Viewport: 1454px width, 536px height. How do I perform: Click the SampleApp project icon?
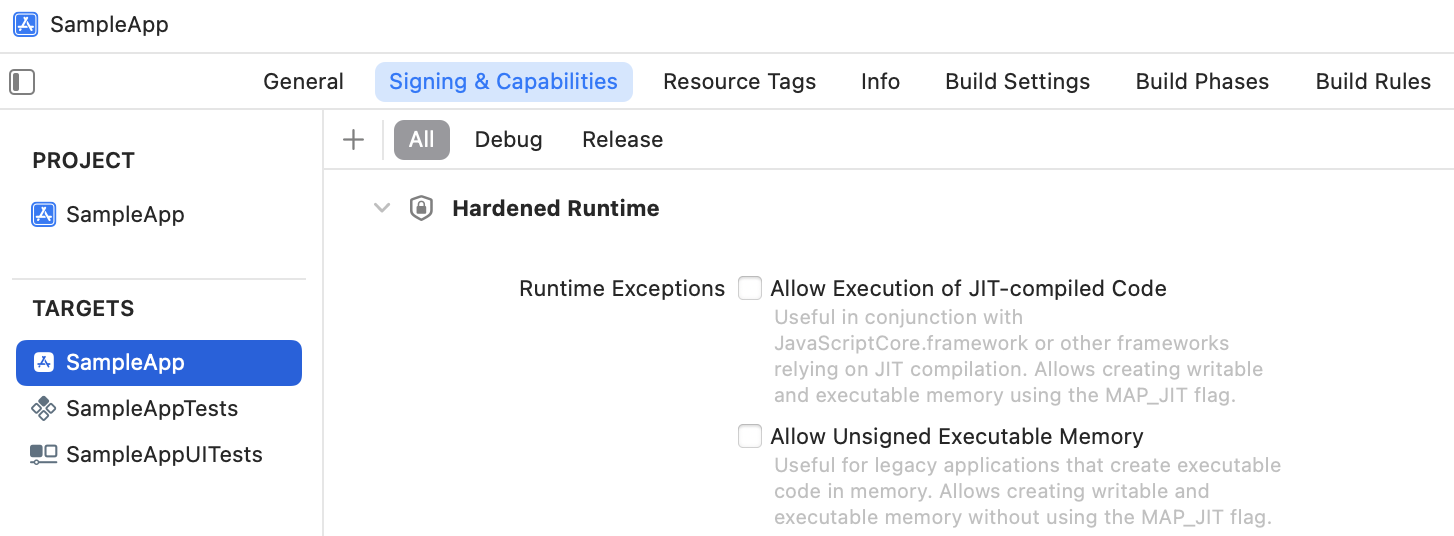[x=44, y=215]
